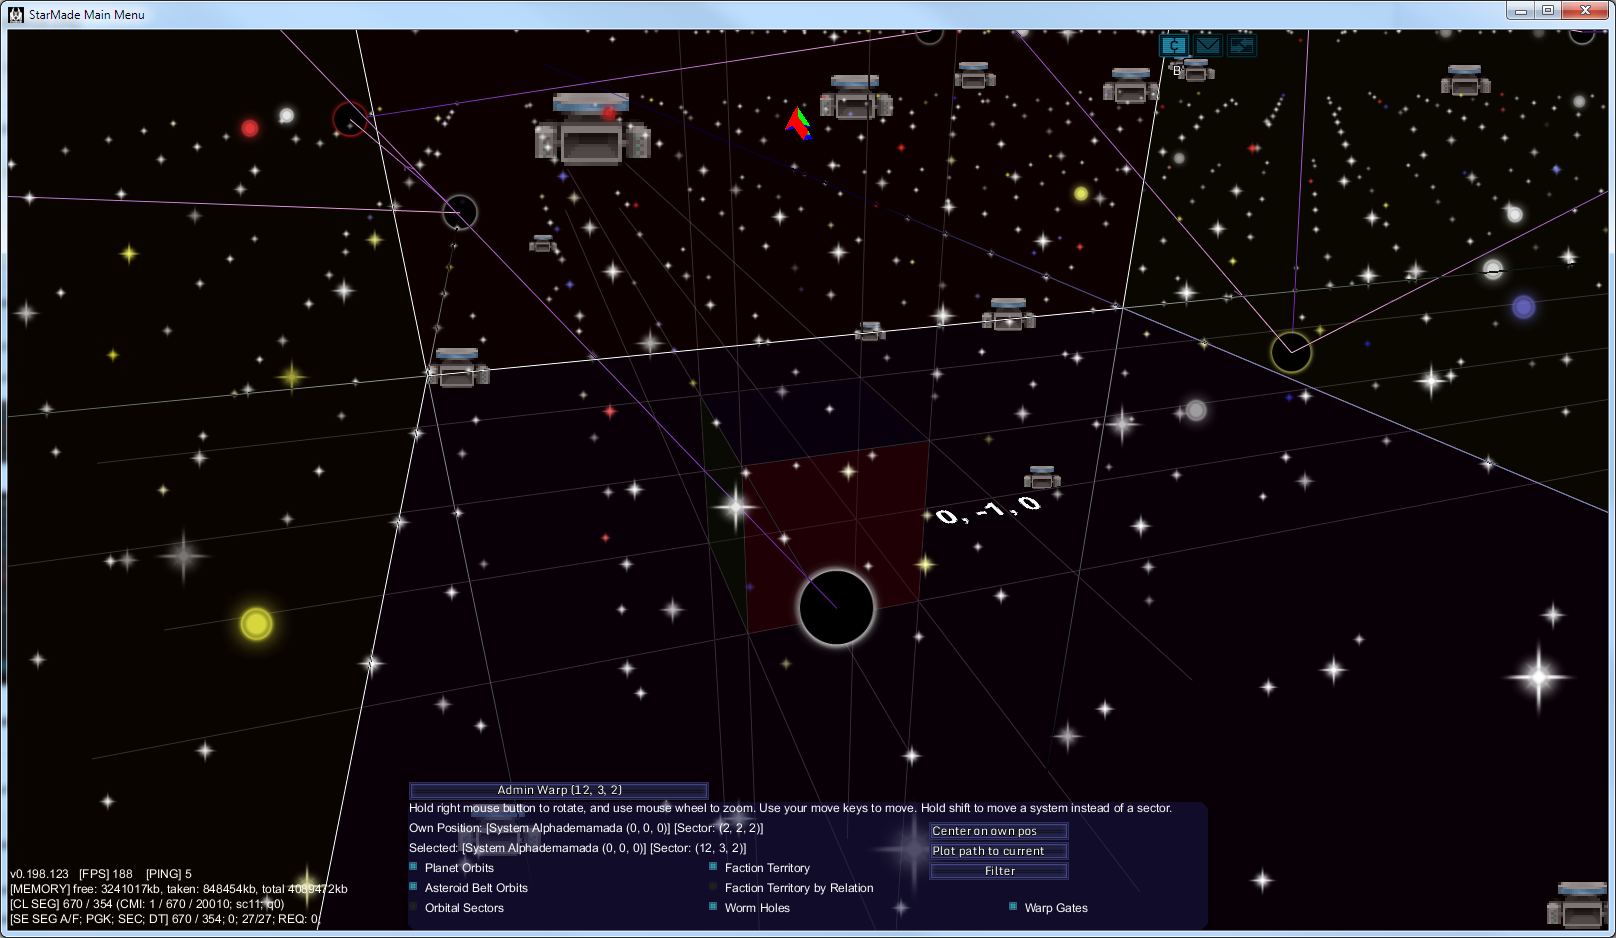Enable Faction Territory by Relation
The image size is (1616, 938).
(713, 887)
